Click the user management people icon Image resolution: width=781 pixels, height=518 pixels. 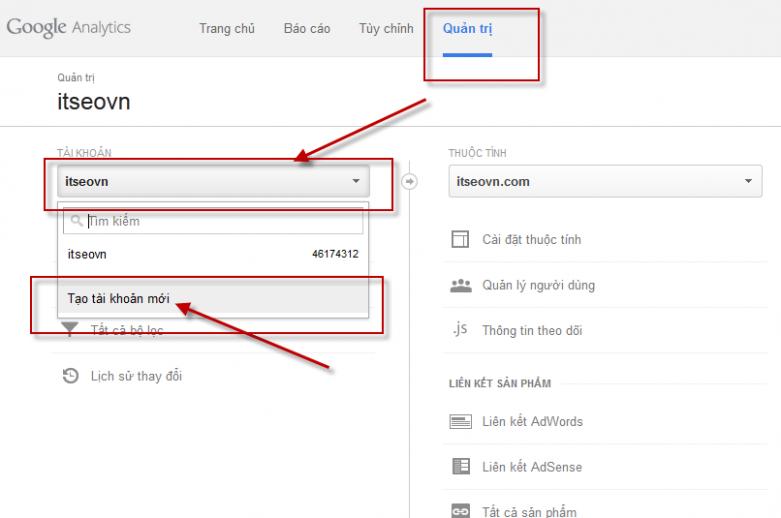[461, 285]
